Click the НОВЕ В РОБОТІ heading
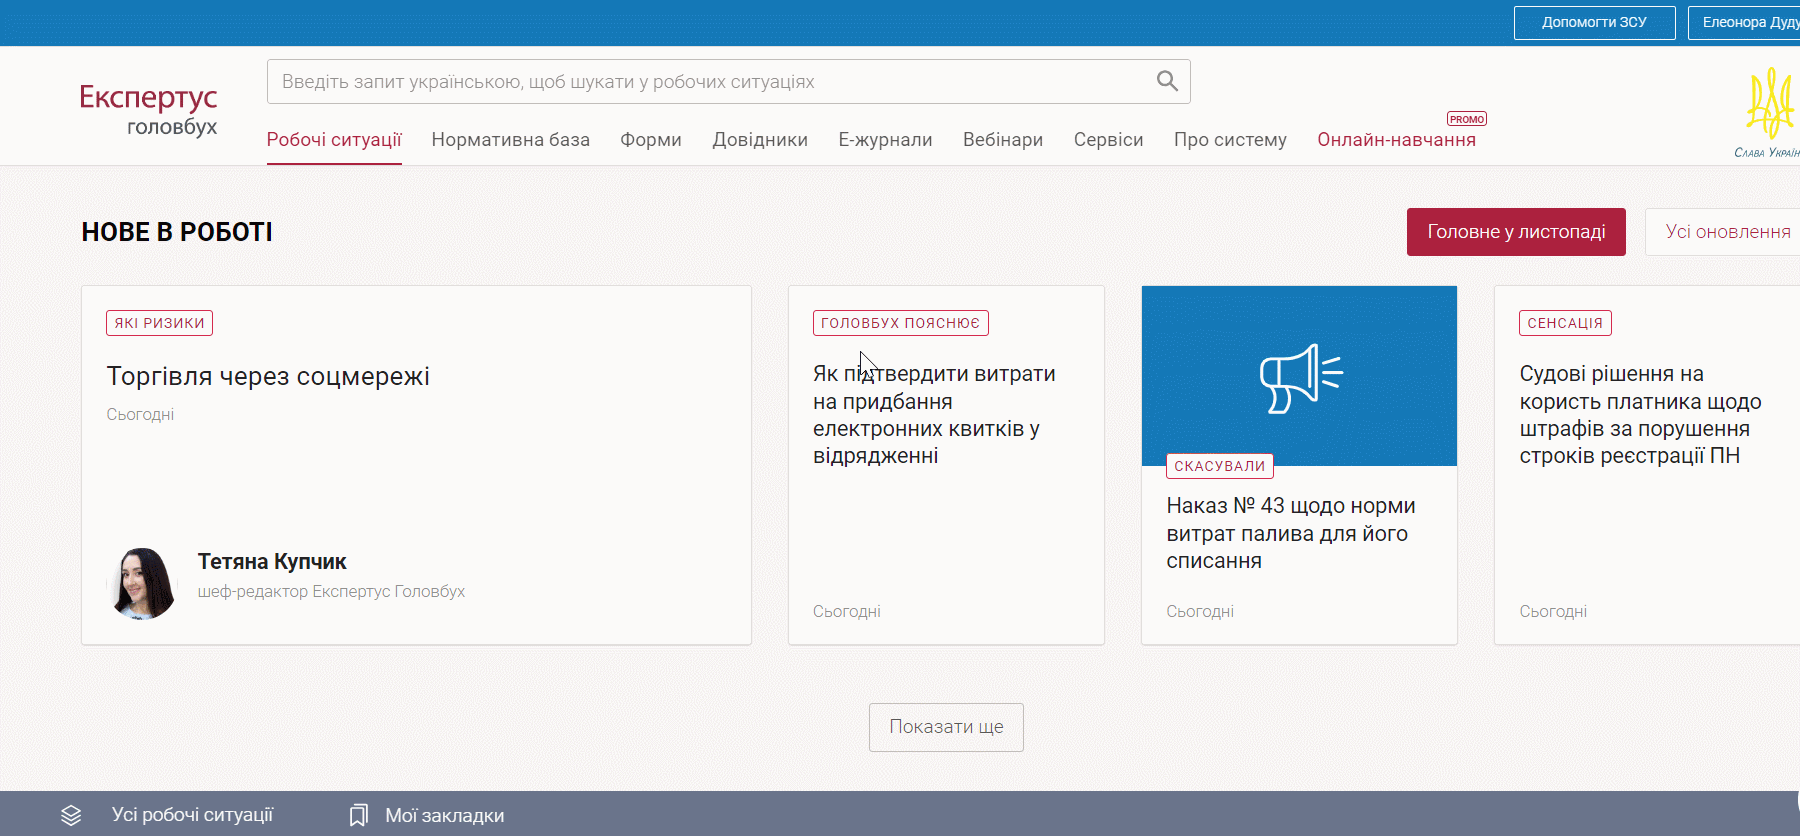Image resolution: width=1800 pixels, height=836 pixels. point(177,232)
